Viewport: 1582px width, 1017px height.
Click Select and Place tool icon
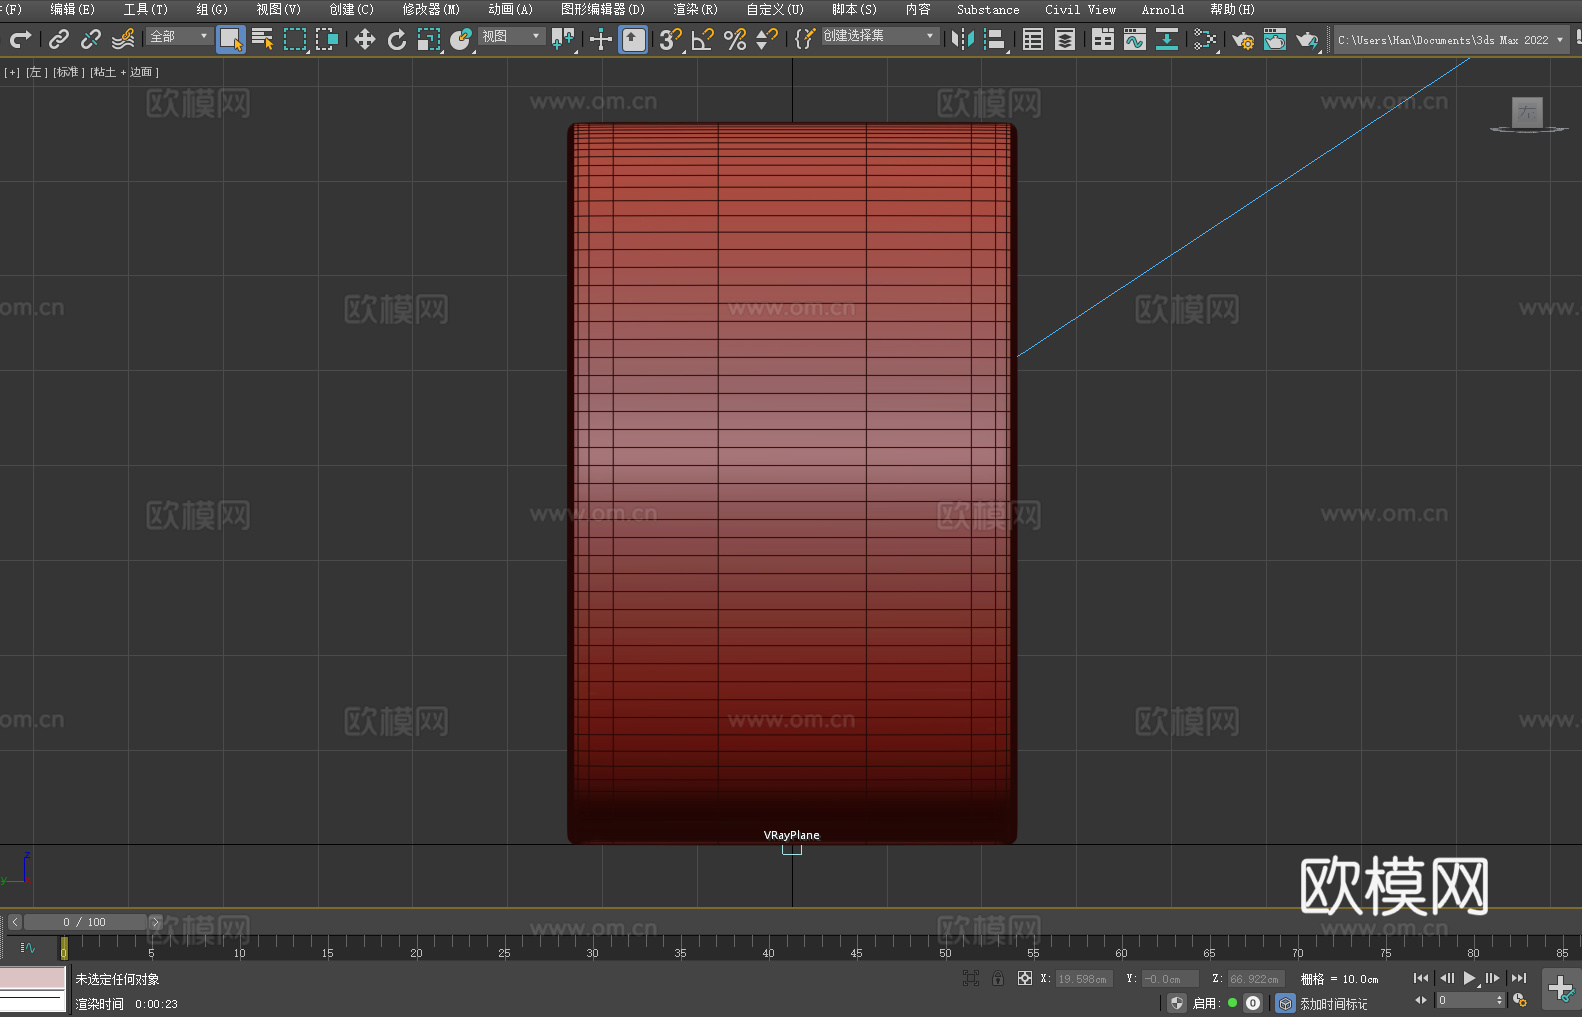461,39
